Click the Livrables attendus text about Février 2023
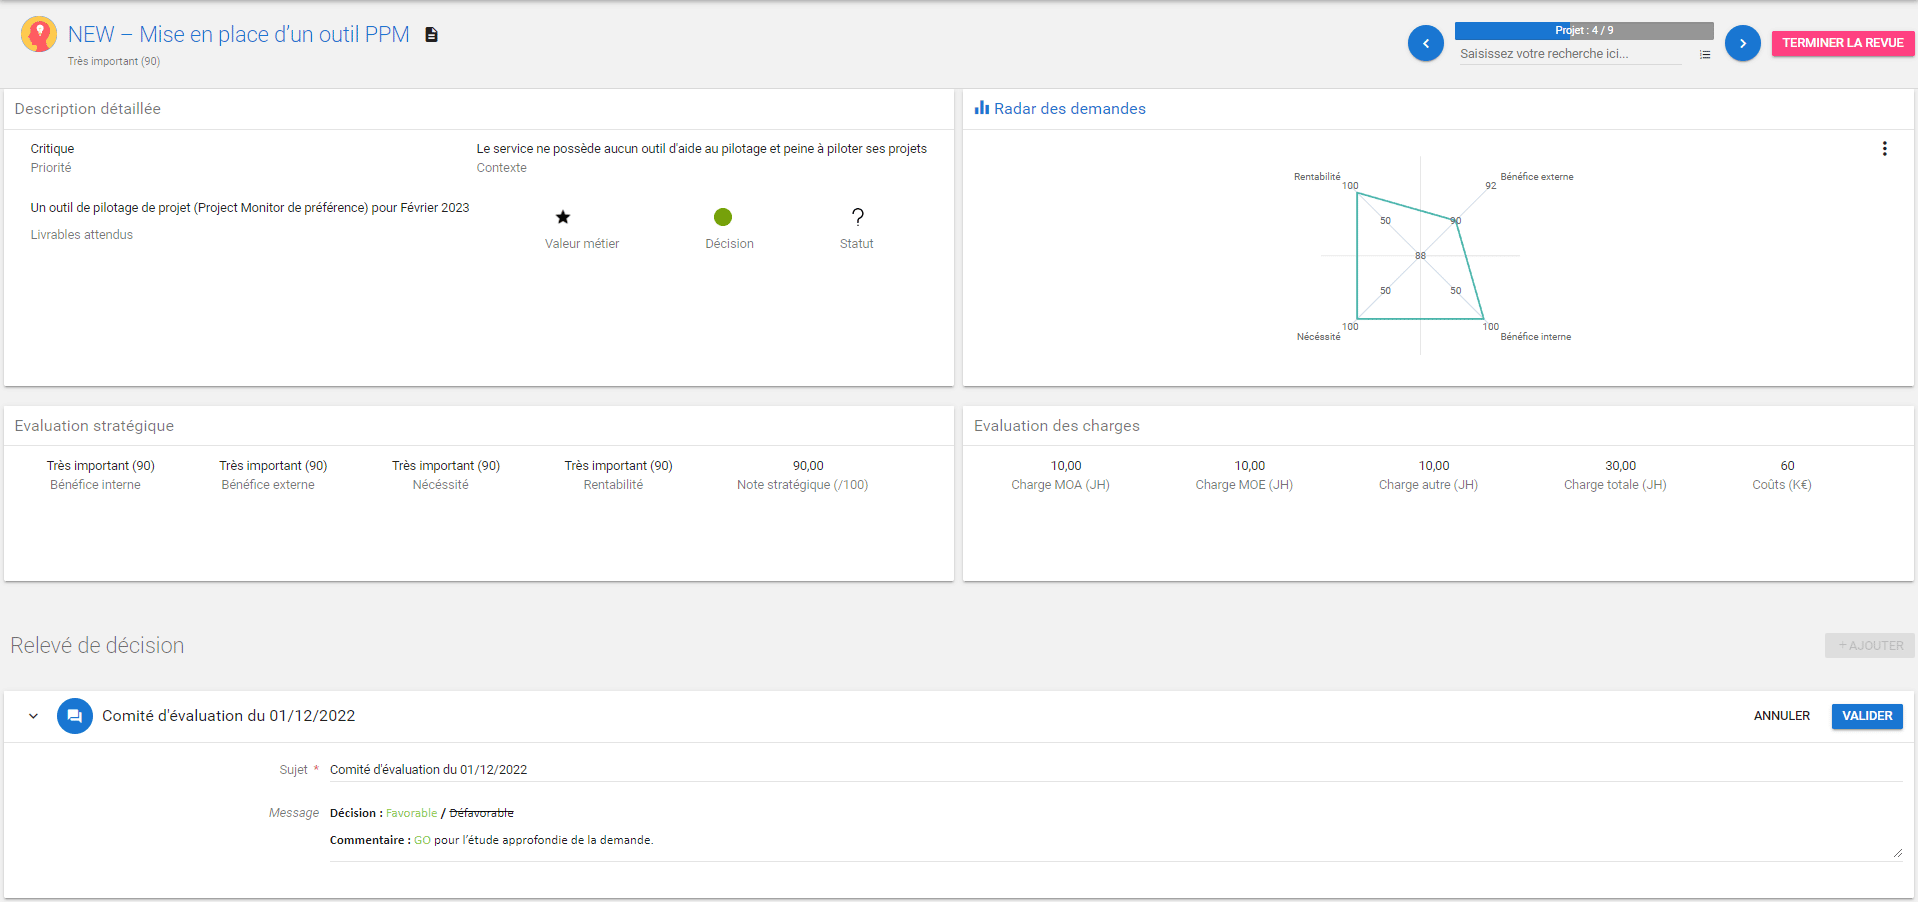The width and height of the screenshot is (1918, 902). (x=250, y=208)
